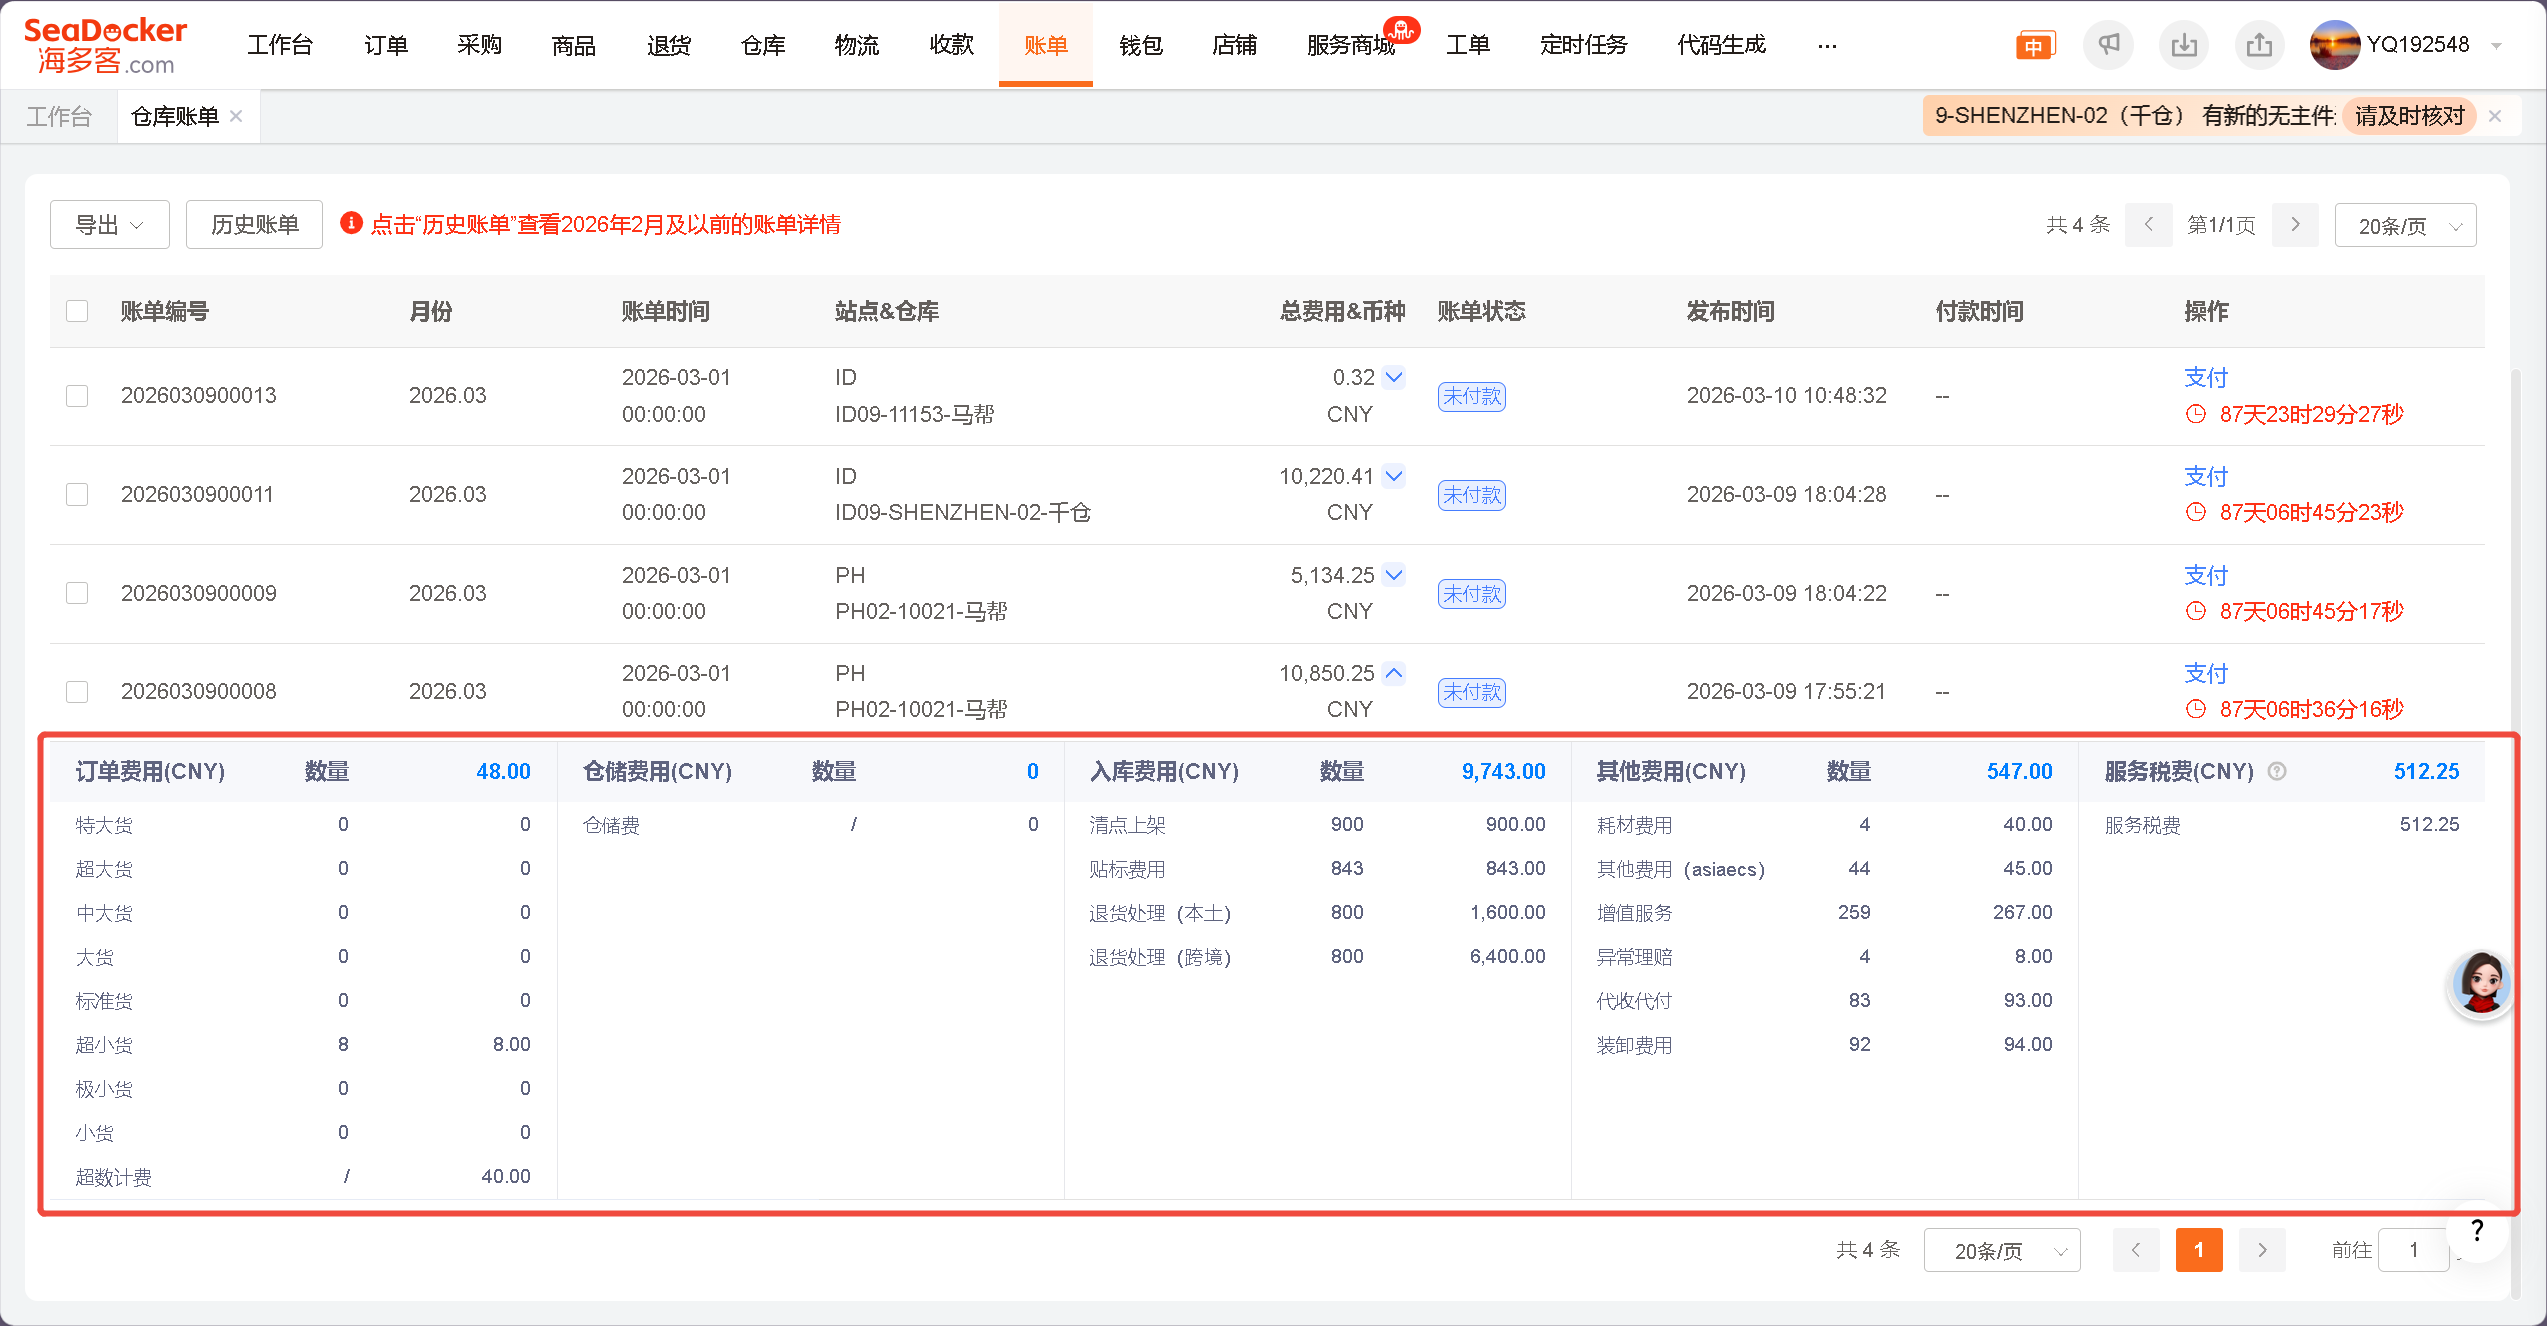Open the 20条/页 page size dropdown
Viewport: 2547px width, 1326px height.
coord(2405,224)
